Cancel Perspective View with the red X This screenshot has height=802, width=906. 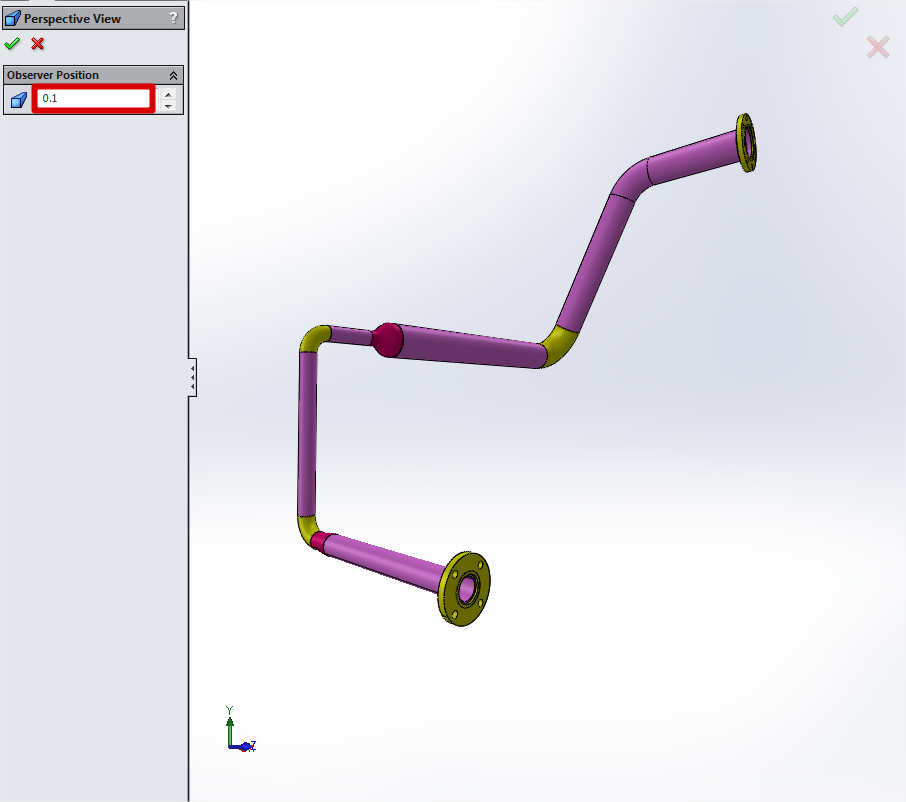pyautogui.click(x=38, y=44)
